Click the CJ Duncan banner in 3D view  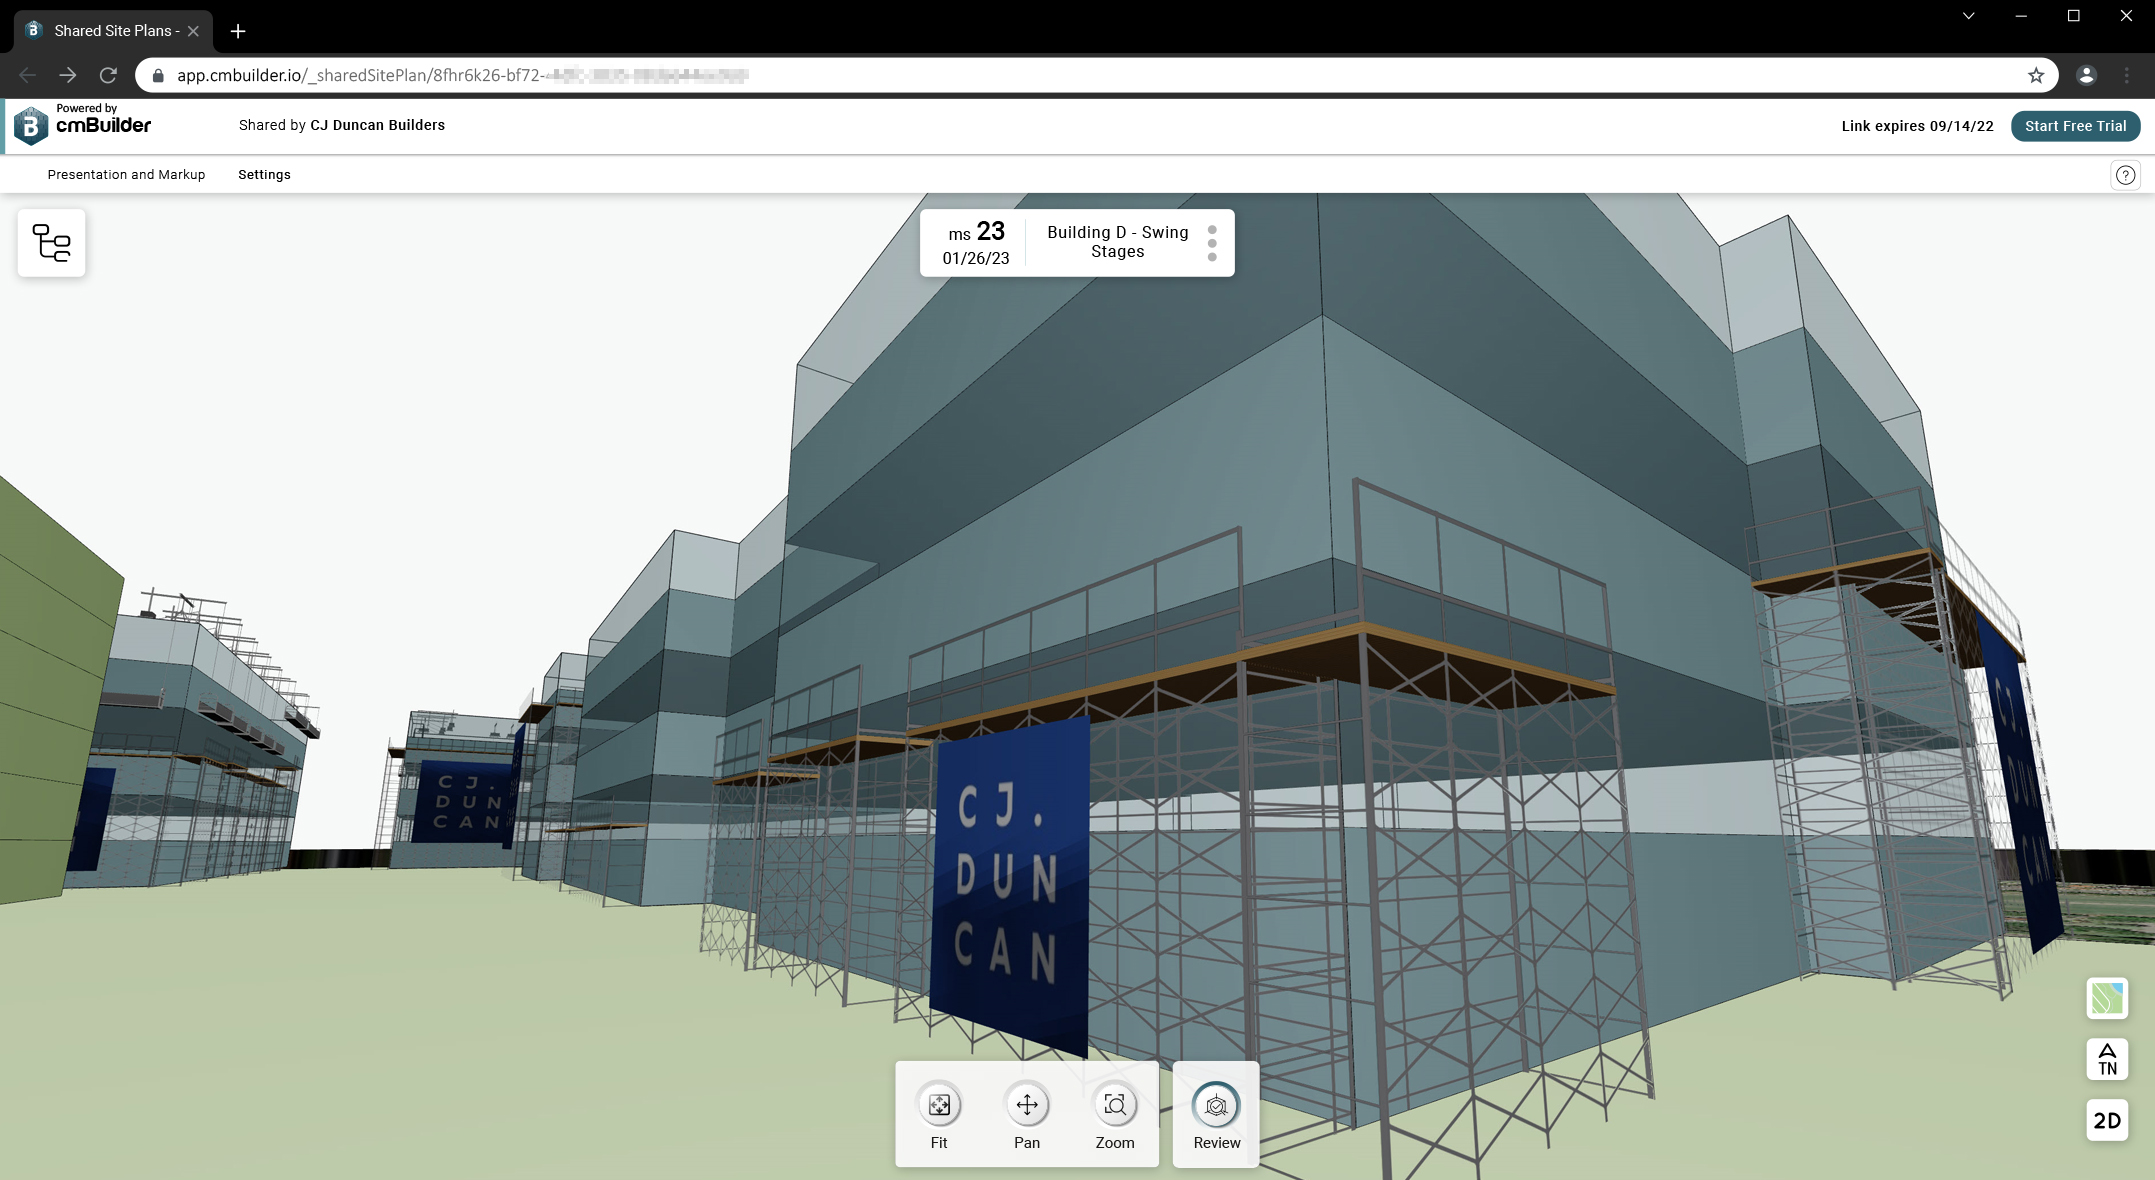(x=1010, y=888)
